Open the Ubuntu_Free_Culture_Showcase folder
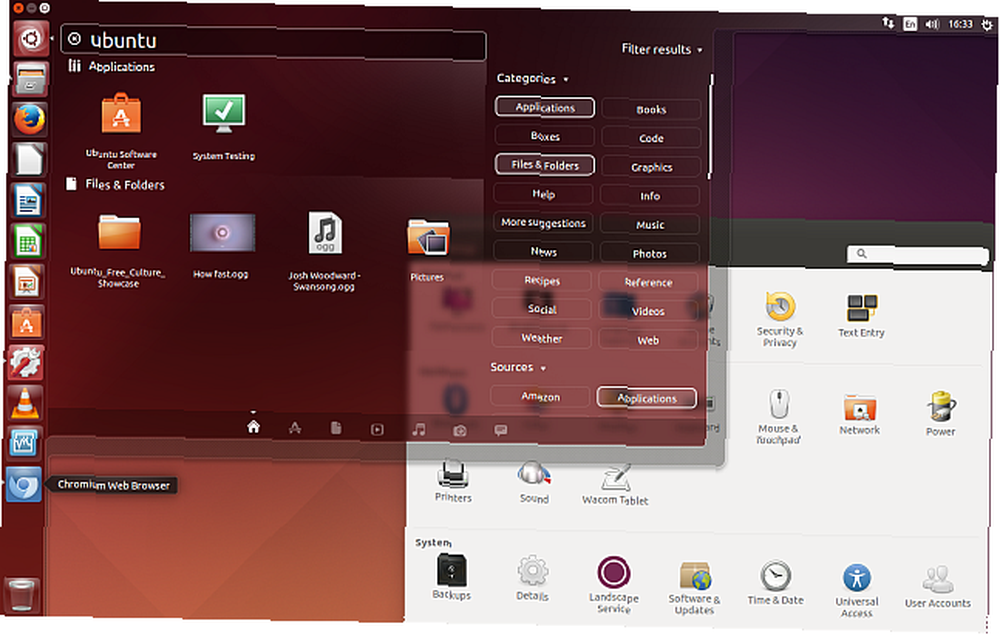 coord(119,250)
